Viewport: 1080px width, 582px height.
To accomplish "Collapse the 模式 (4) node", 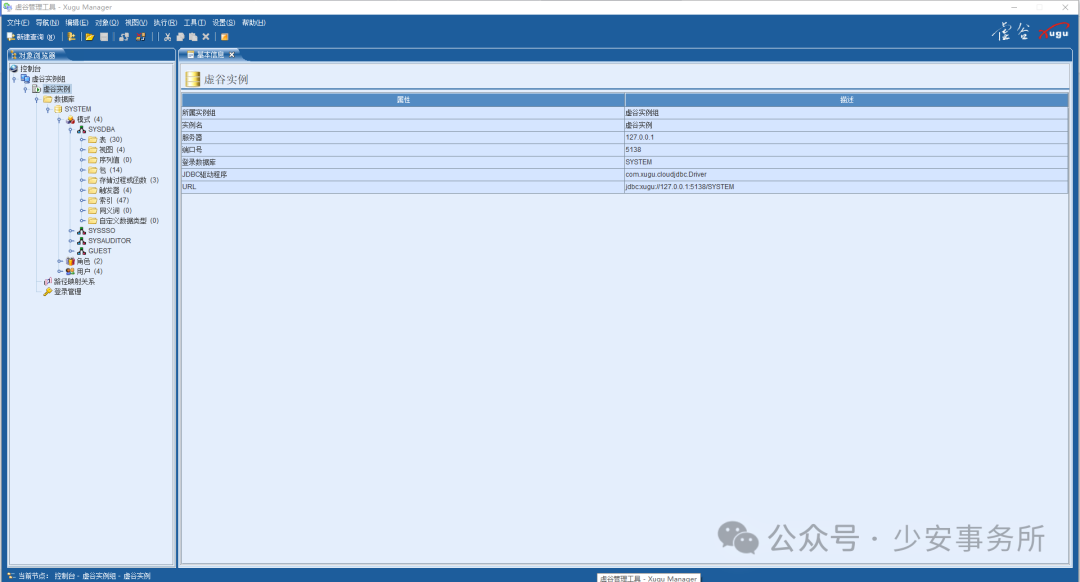I will point(59,120).
